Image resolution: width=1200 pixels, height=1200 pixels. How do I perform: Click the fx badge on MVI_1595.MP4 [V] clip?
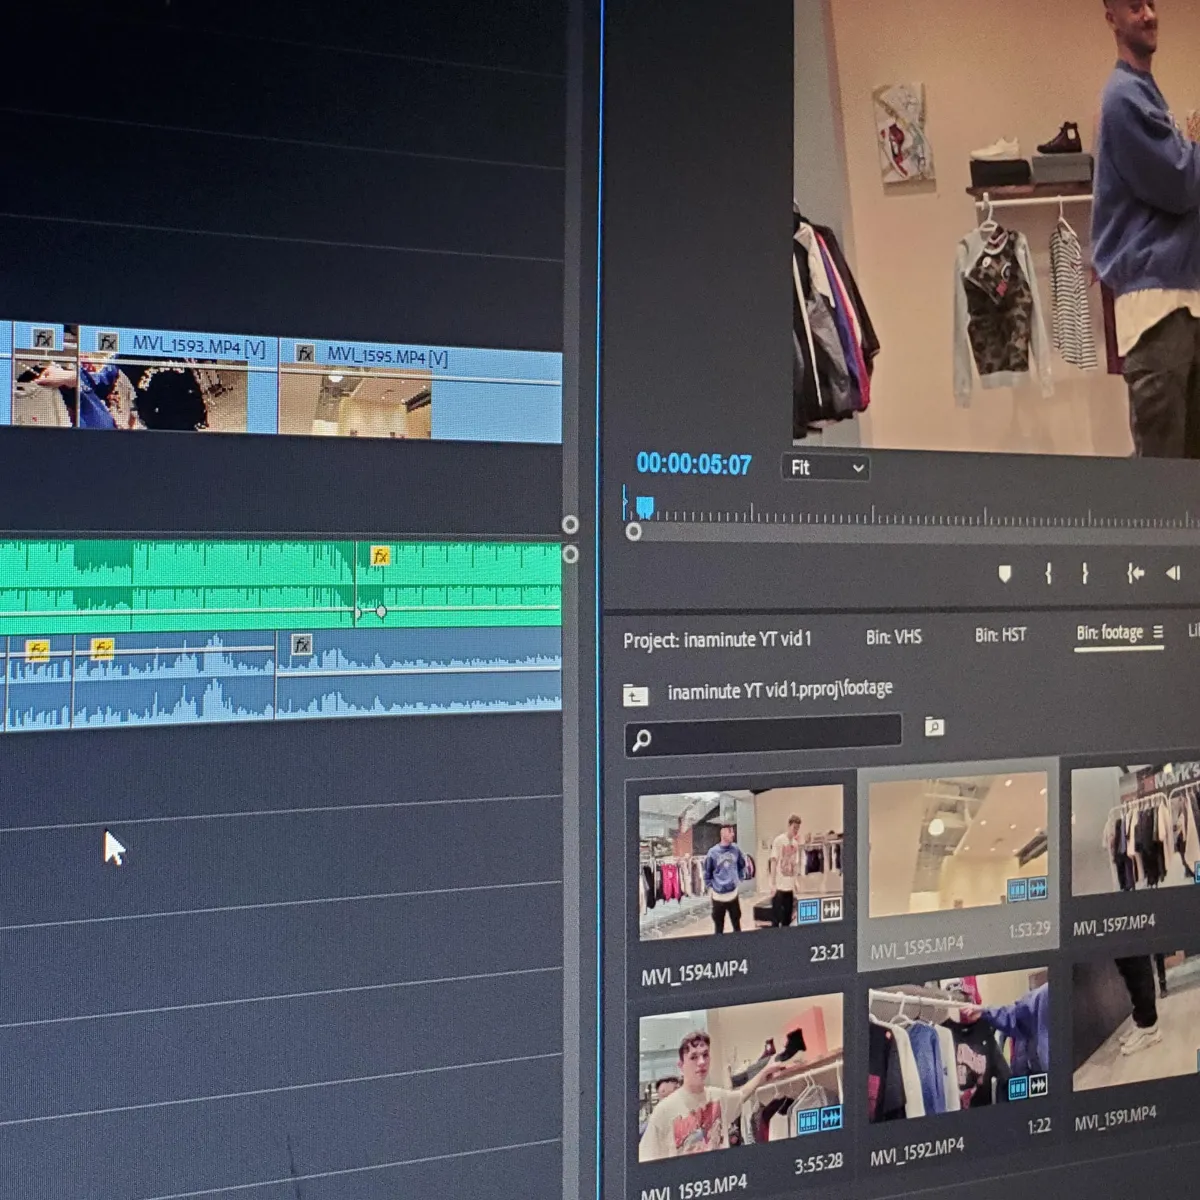[305, 353]
